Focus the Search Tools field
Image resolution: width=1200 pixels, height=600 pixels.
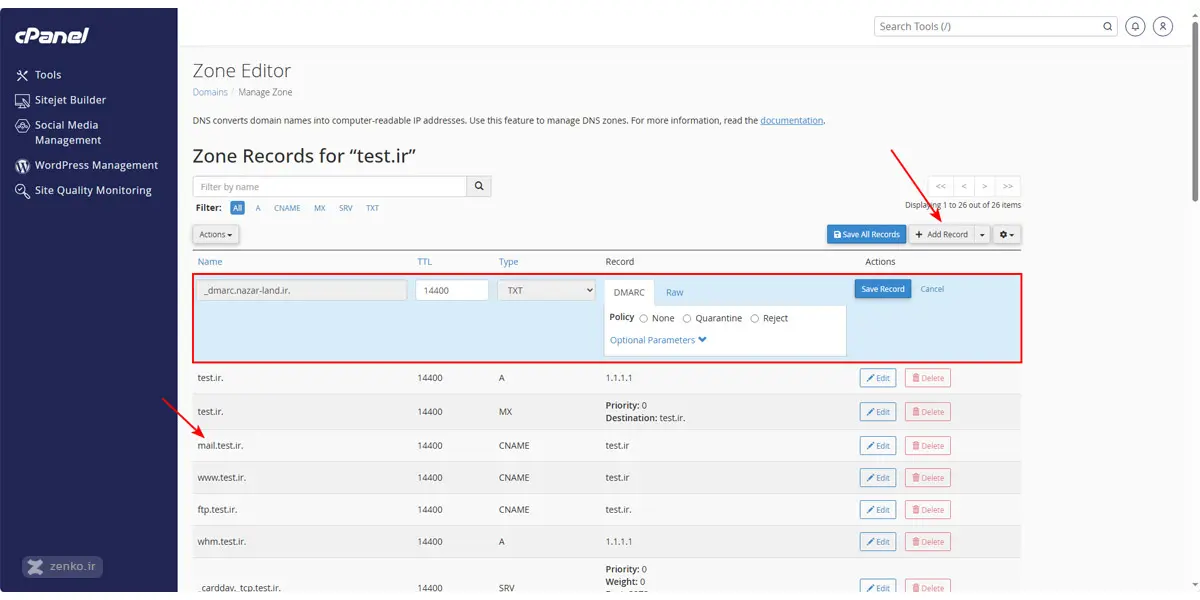[x=988, y=27]
